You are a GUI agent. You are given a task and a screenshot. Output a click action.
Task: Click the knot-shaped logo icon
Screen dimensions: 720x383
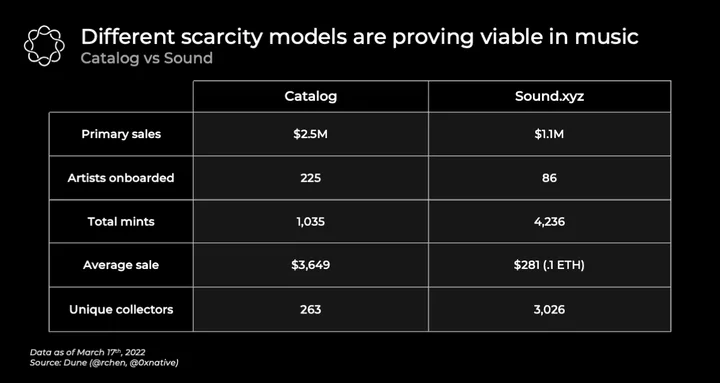44,45
